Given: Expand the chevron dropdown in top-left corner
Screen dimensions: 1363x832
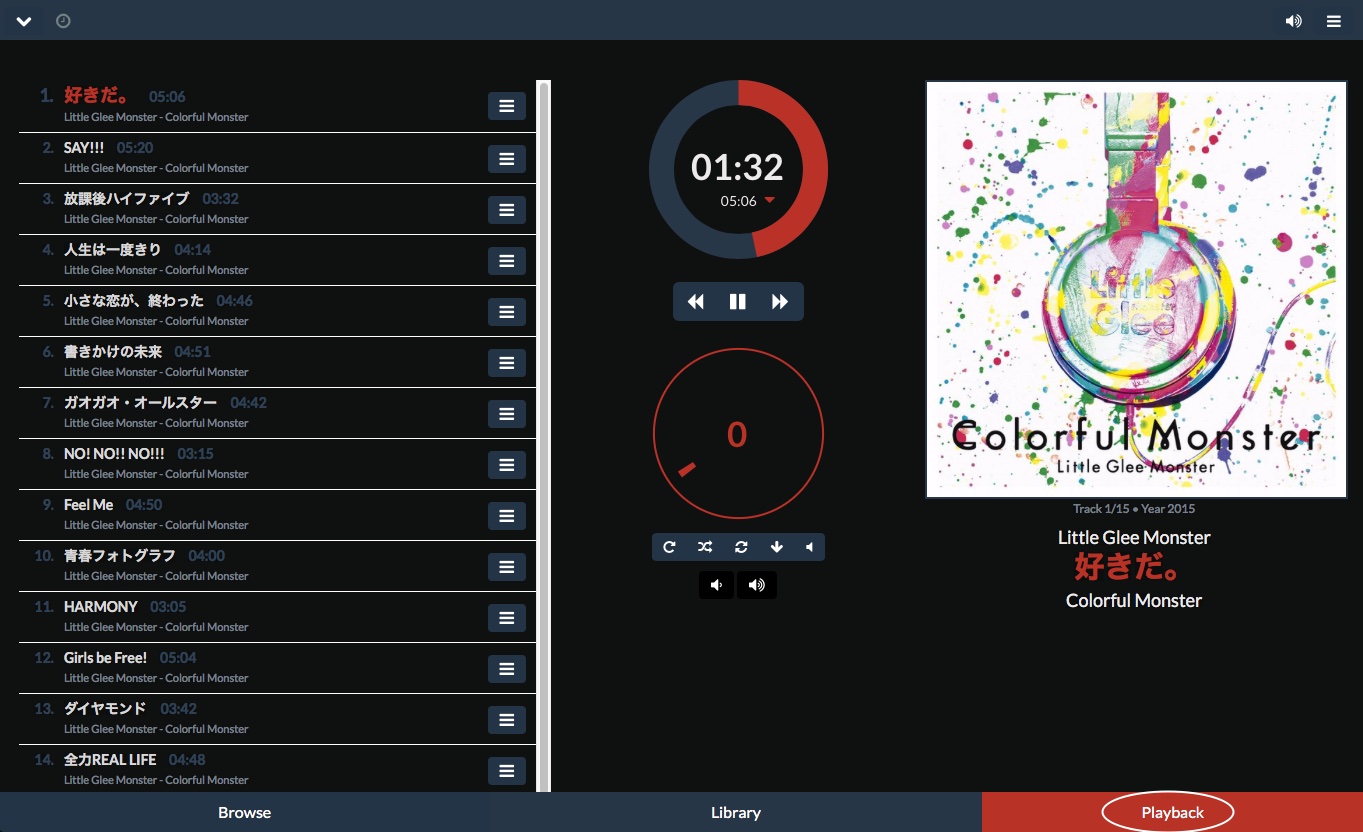Looking at the screenshot, I should [x=24, y=20].
